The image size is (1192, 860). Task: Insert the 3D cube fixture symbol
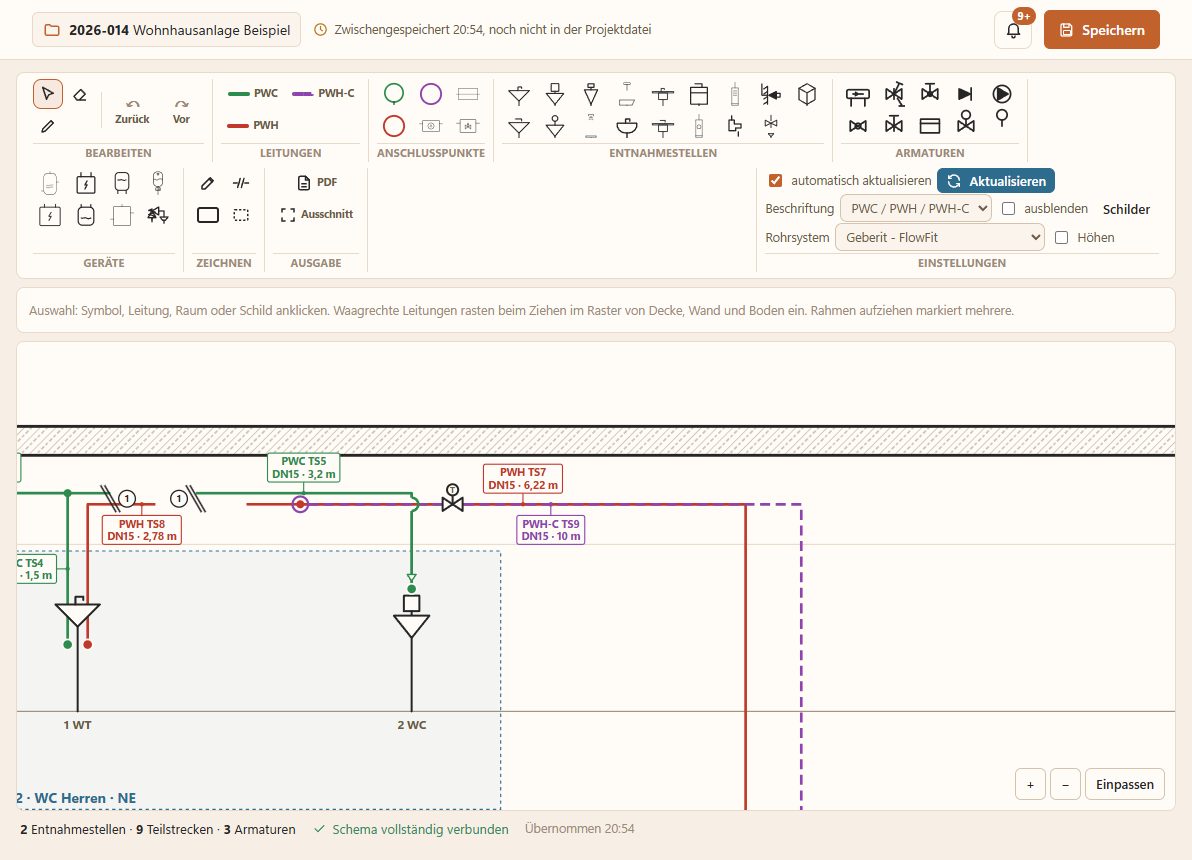tap(807, 94)
